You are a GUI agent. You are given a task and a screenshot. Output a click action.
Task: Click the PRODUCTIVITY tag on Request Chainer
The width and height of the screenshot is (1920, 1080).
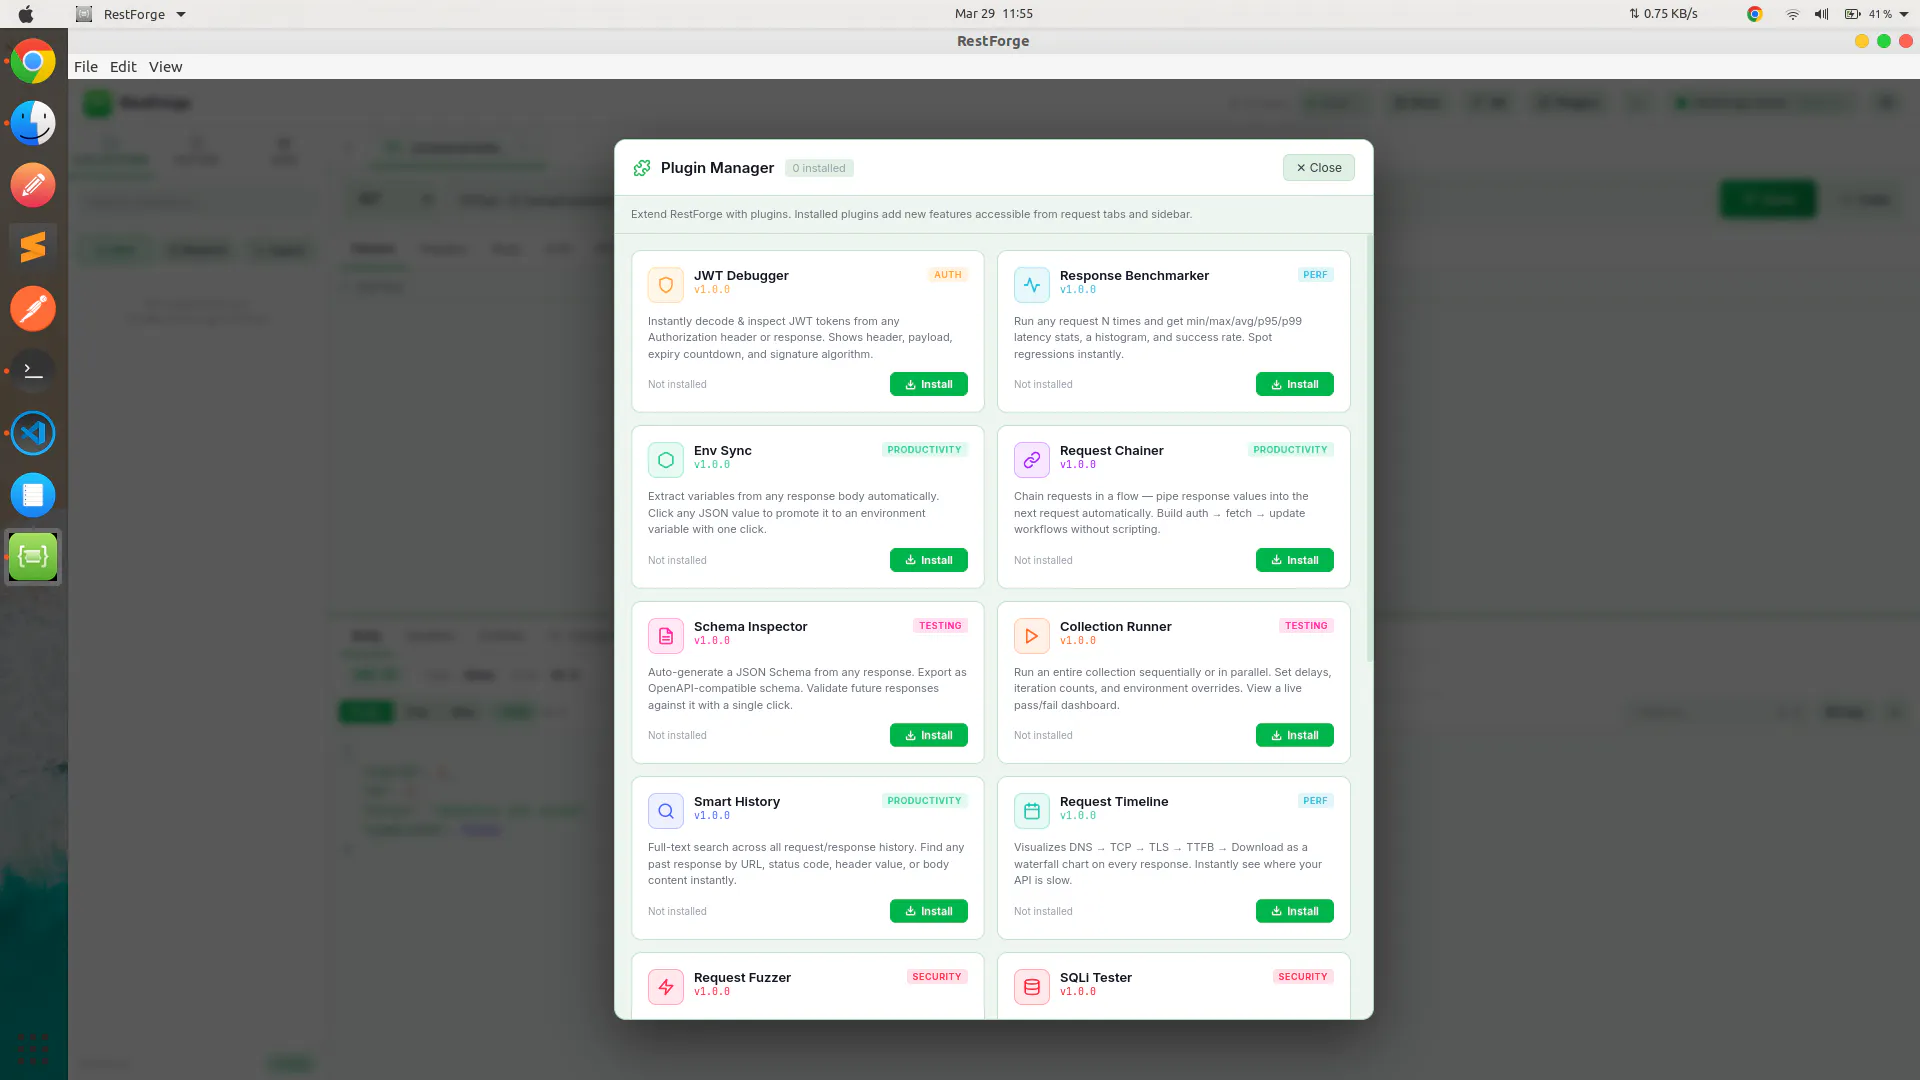click(x=1290, y=450)
